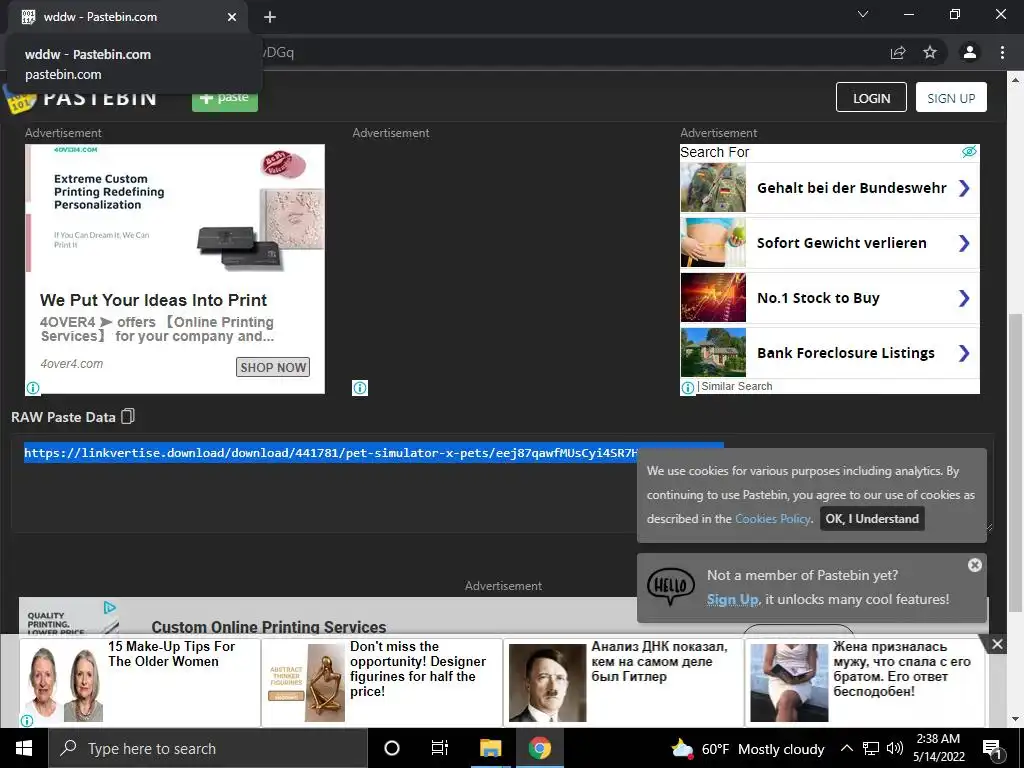Image resolution: width=1024 pixels, height=768 pixels.
Task: Click the scrollbar down arrow
Action: [x=1015, y=720]
